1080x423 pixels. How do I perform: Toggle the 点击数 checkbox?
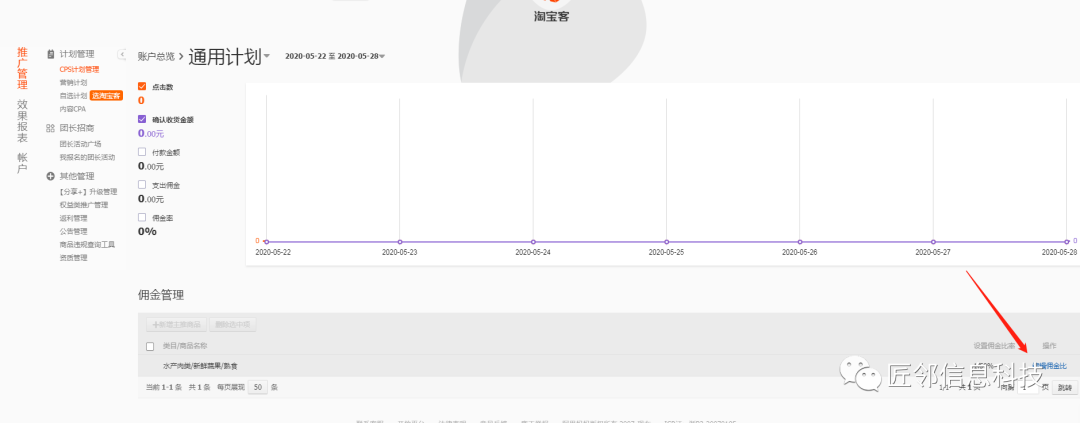coord(142,87)
